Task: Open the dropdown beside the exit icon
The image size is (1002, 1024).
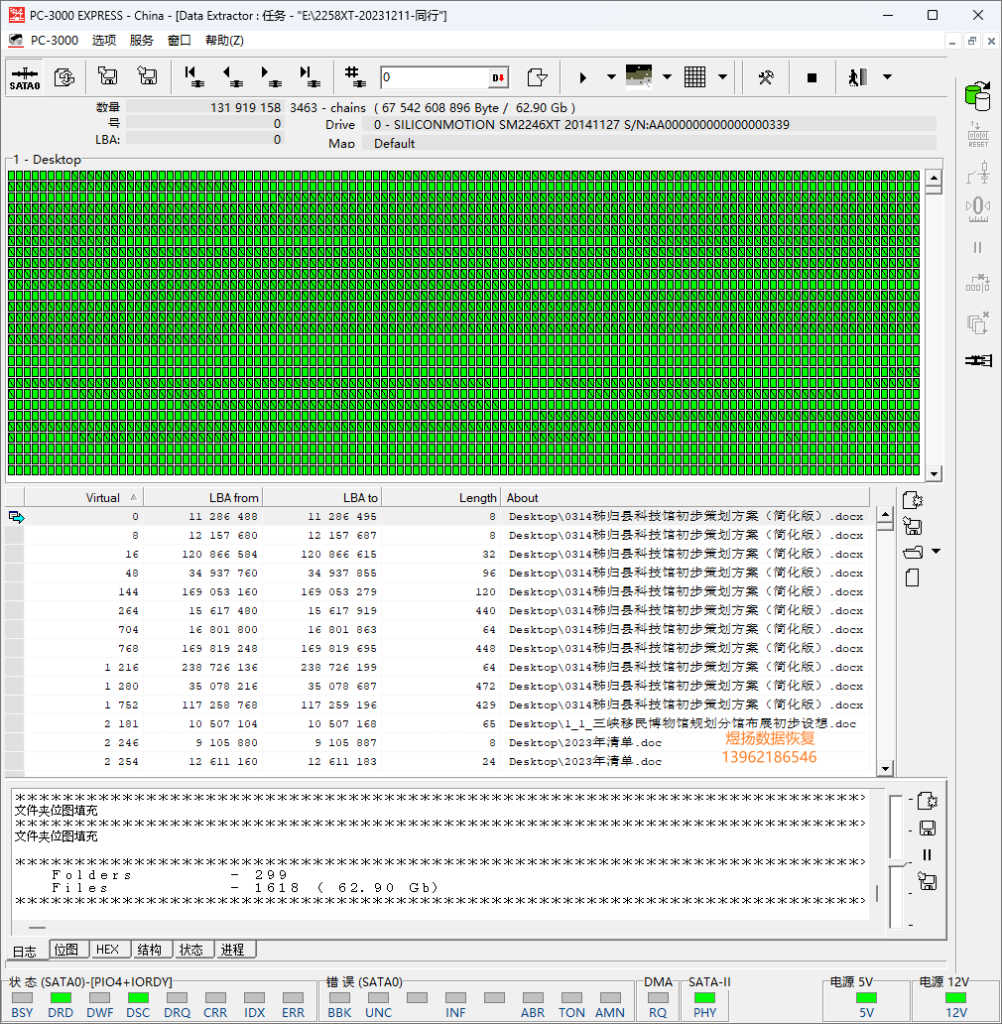Action: 887,77
